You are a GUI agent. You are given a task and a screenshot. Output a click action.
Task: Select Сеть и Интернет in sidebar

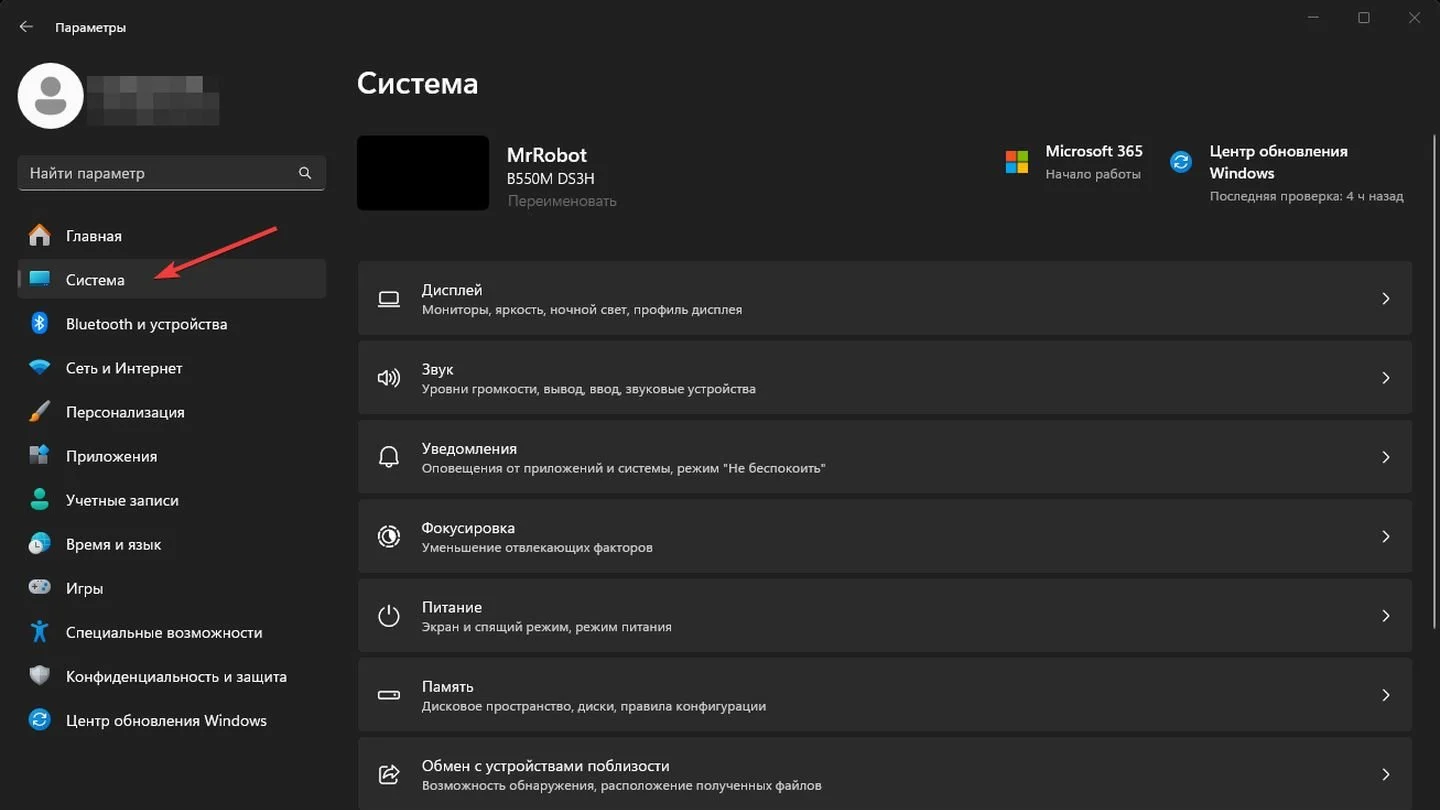(x=124, y=368)
